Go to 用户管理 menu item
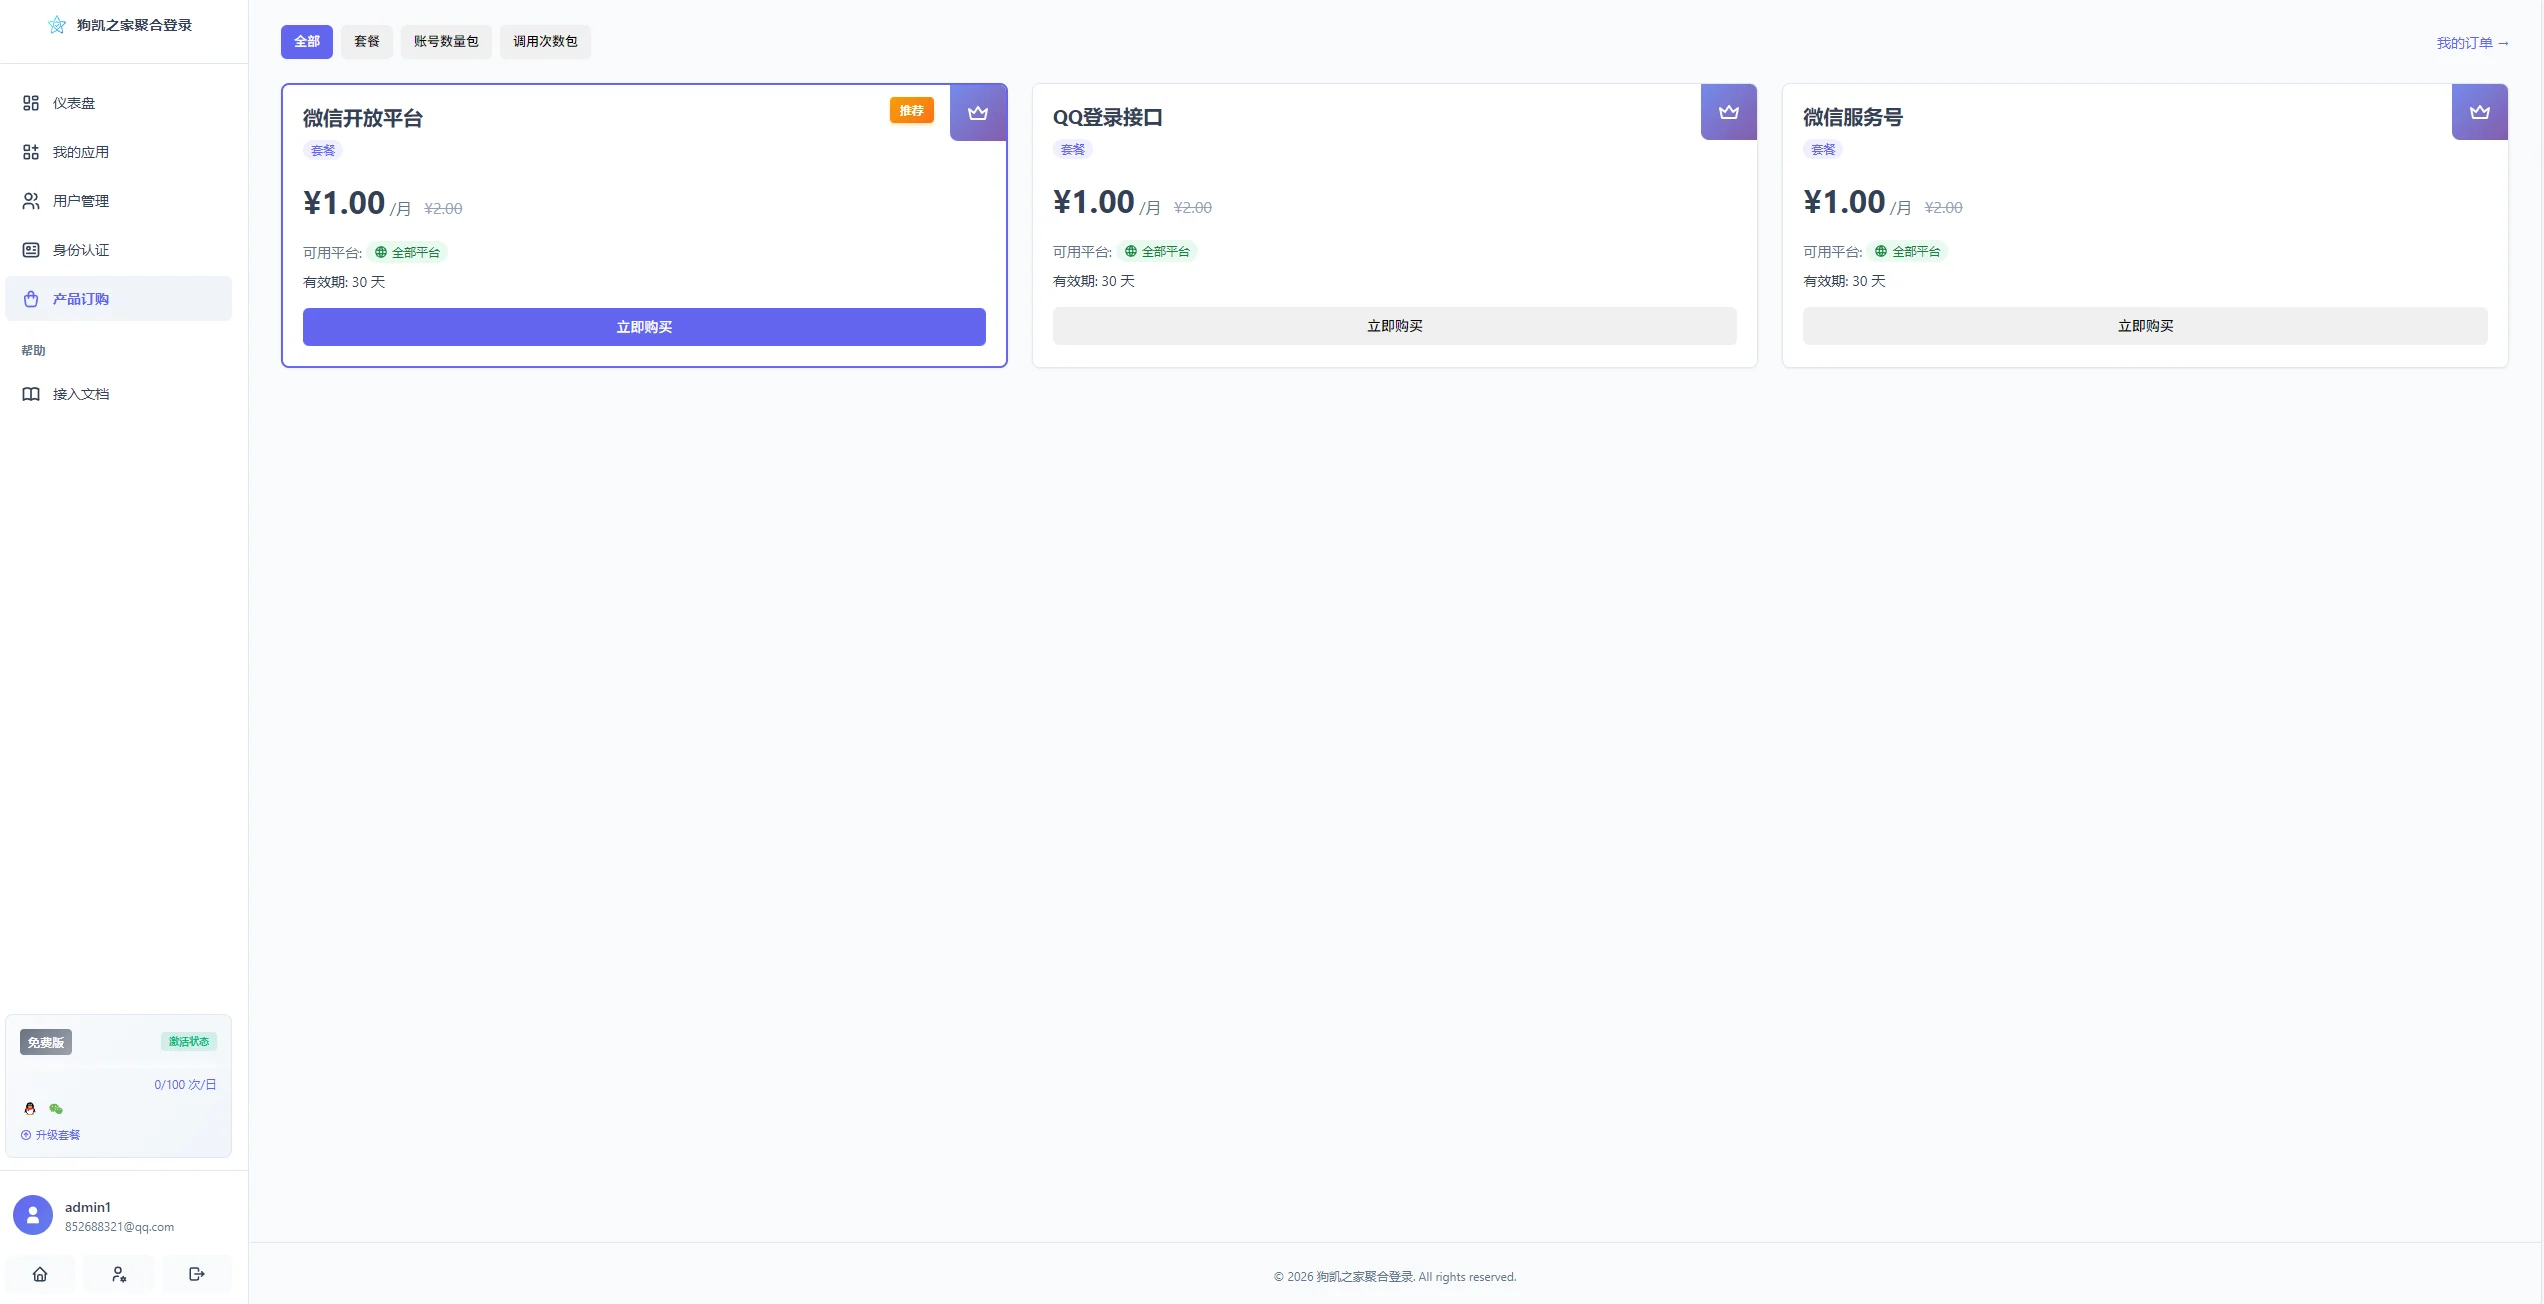This screenshot has width=2544, height=1304. 118,201
